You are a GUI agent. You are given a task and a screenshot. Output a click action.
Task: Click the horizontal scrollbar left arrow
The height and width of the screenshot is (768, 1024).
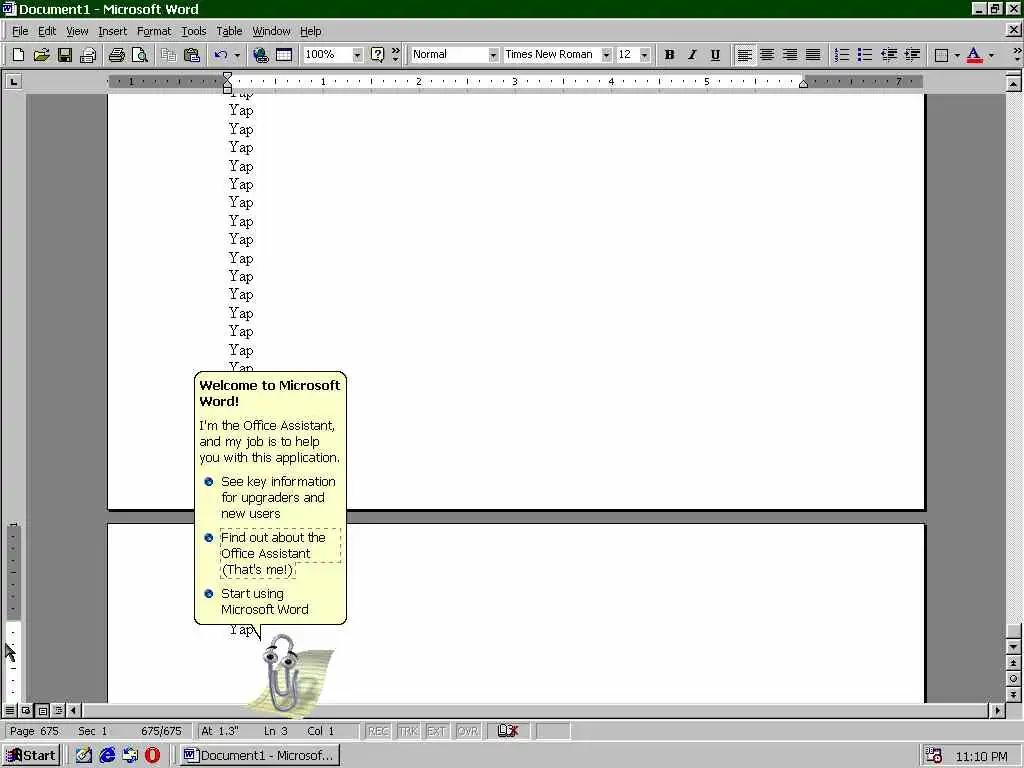pyautogui.click(x=74, y=710)
